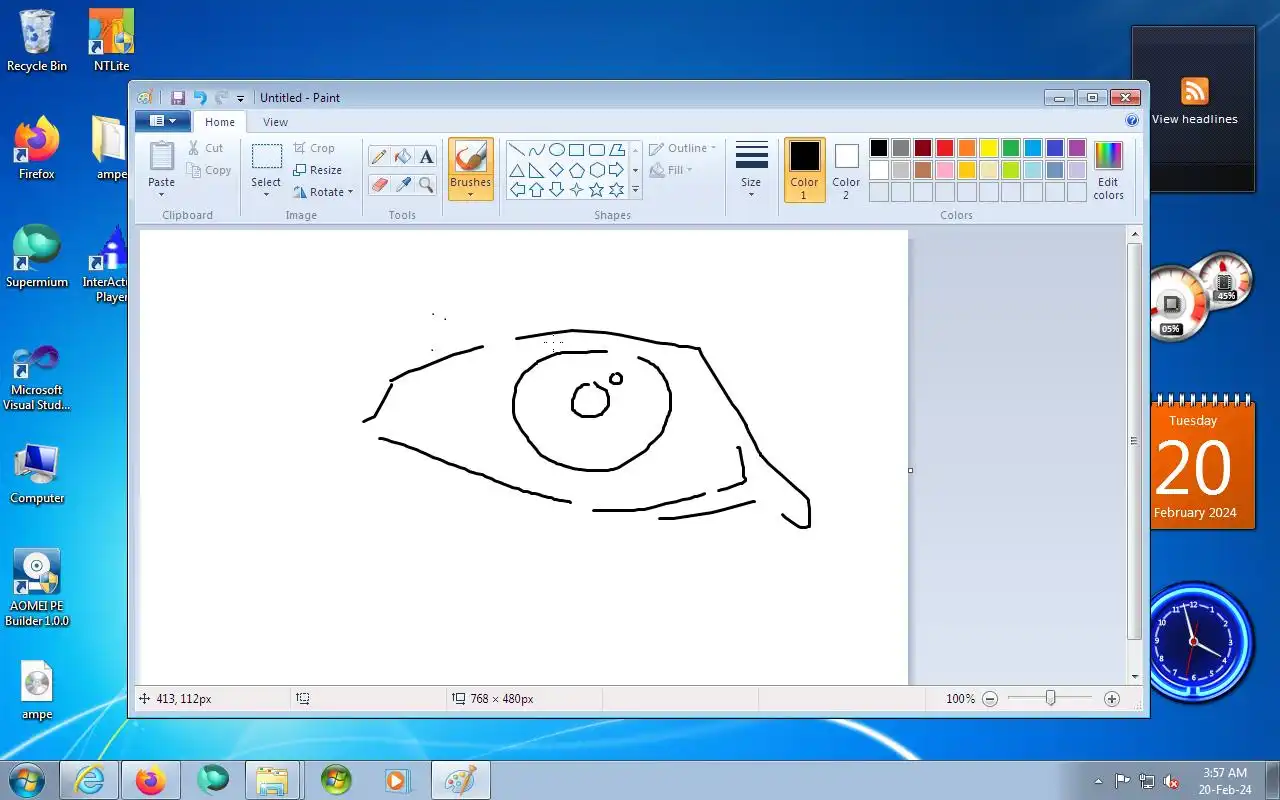Screen dimensions: 1280x800
Task: Select the Eraser tool
Action: click(379, 185)
